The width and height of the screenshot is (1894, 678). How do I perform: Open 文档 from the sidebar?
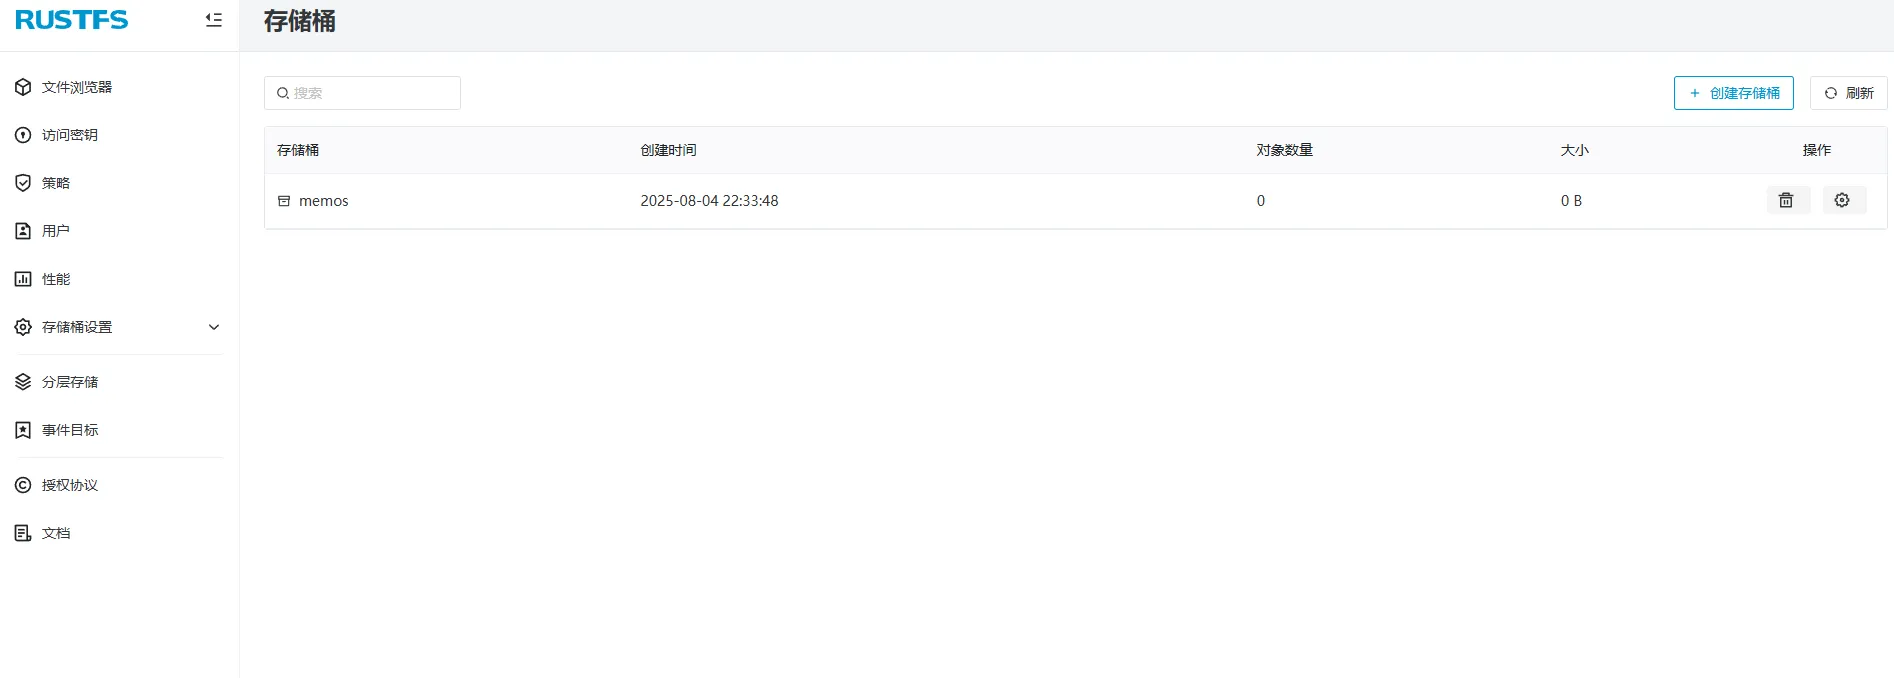(56, 533)
